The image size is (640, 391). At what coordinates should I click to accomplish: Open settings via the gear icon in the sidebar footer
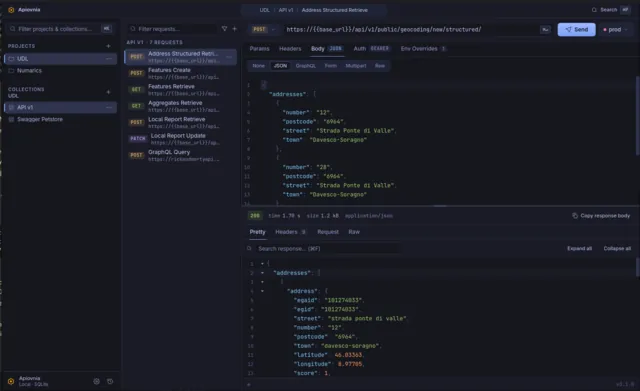96,381
